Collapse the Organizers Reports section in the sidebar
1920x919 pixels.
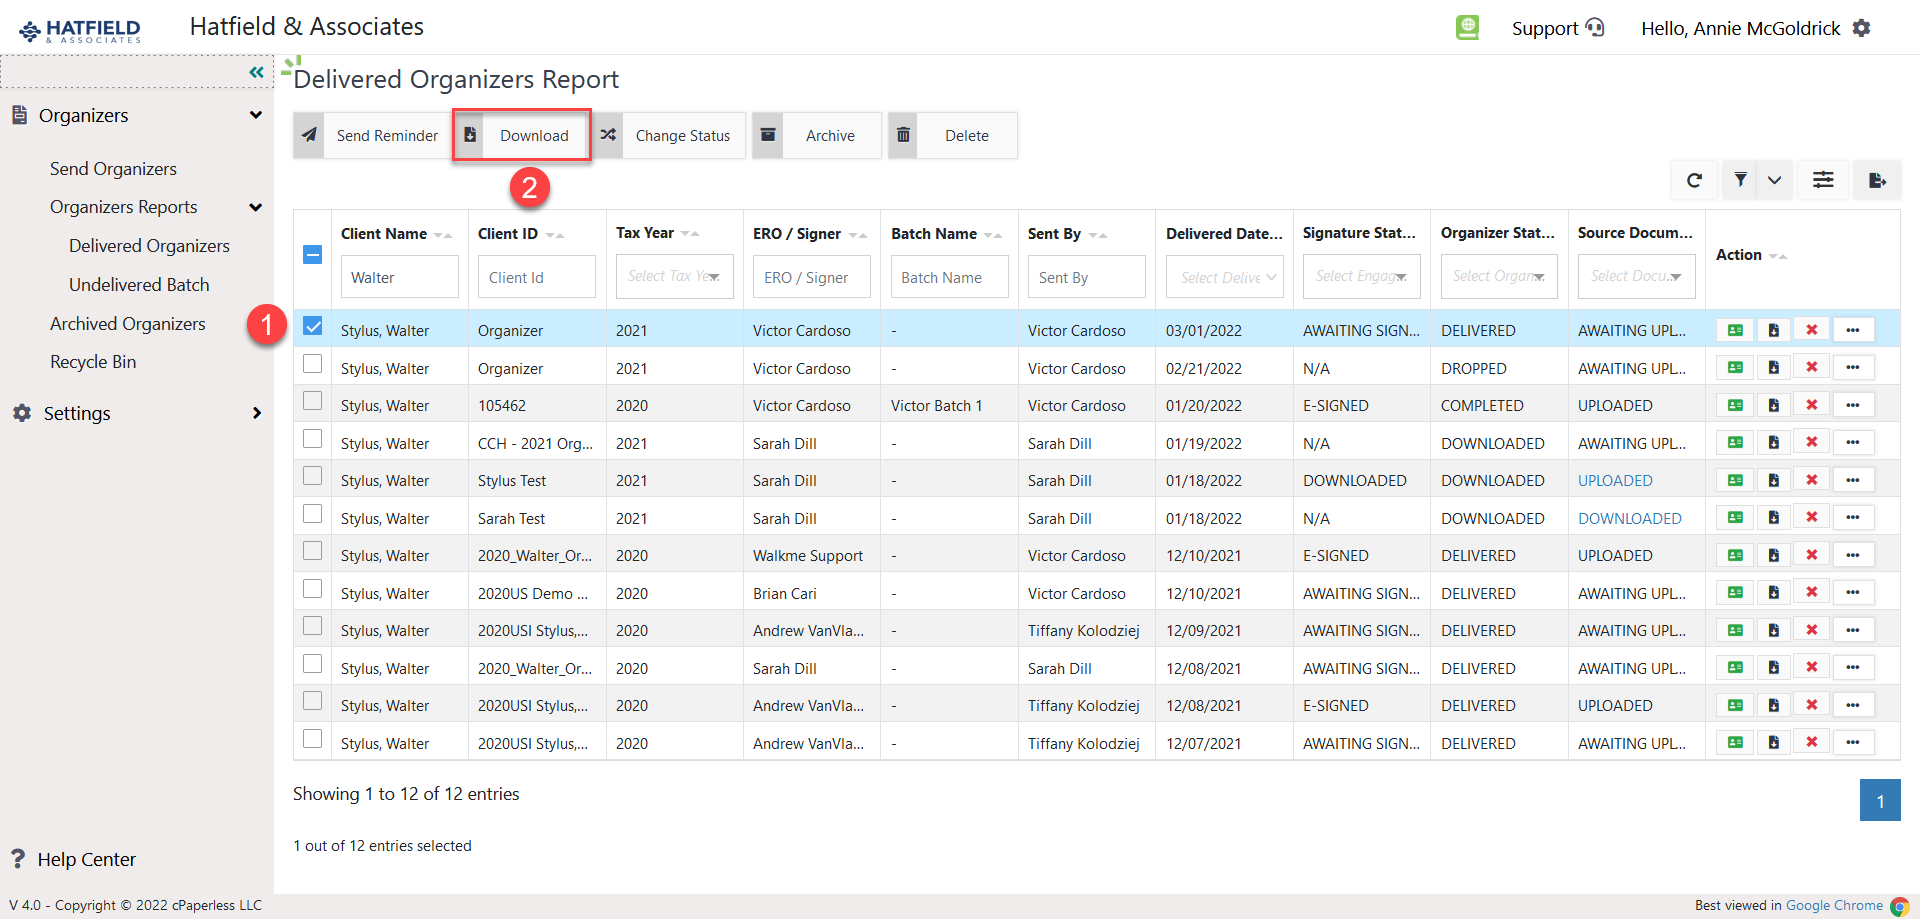[256, 207]
